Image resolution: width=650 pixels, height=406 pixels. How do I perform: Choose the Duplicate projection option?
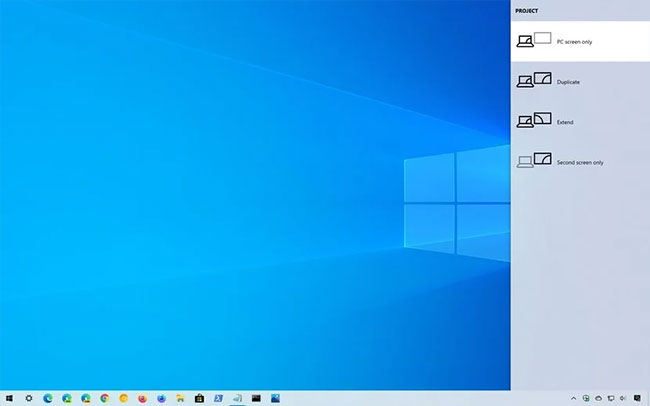pos(580,82)
